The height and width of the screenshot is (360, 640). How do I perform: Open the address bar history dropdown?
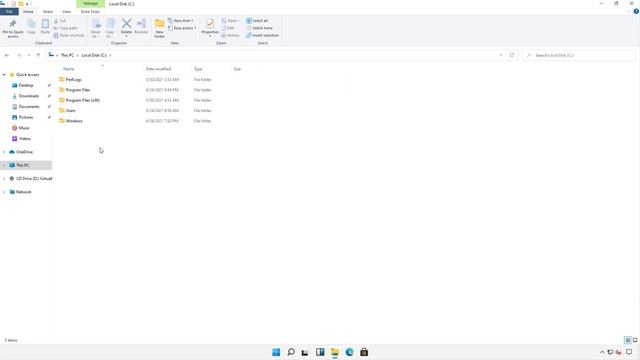pos(501,55)
